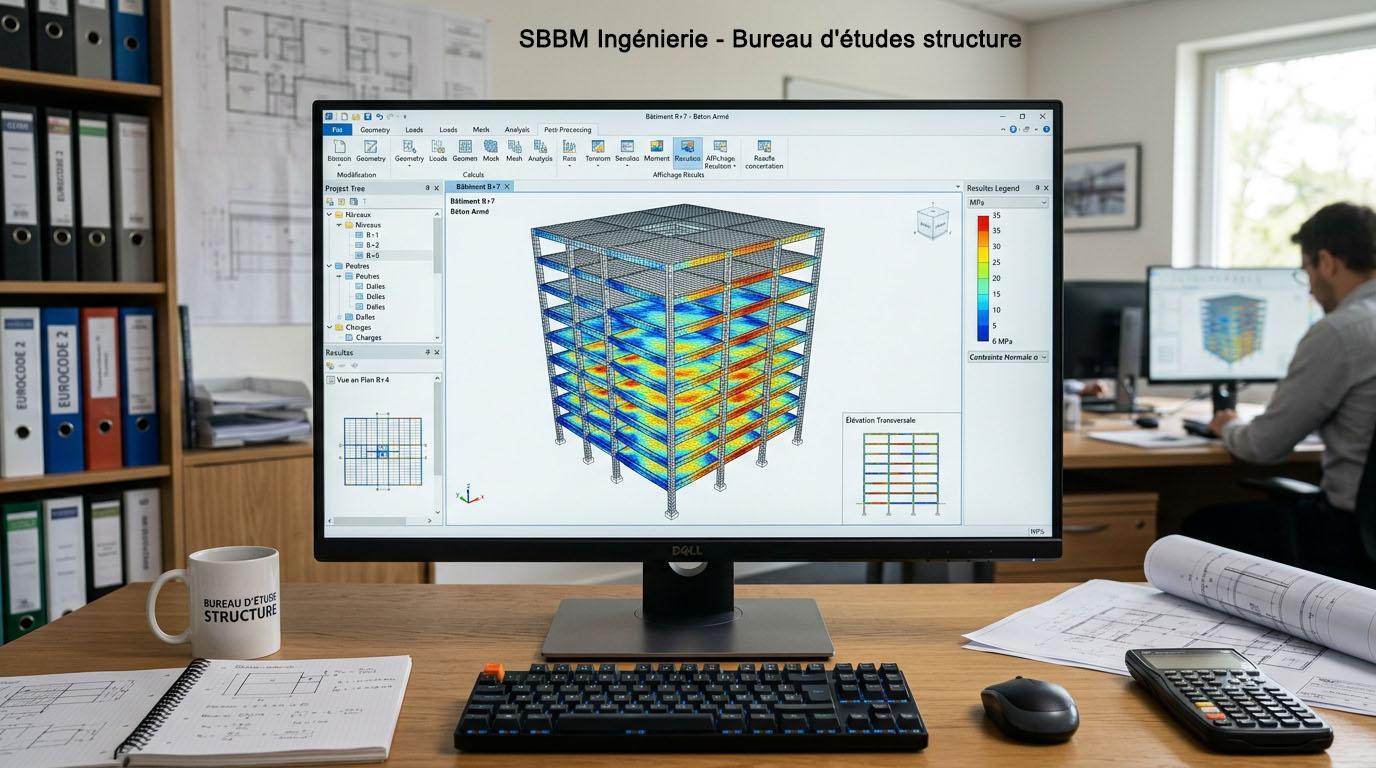Close the Bâtiment R+7 document tab
The image size is (1376, 768).
[x=507, y=187]
